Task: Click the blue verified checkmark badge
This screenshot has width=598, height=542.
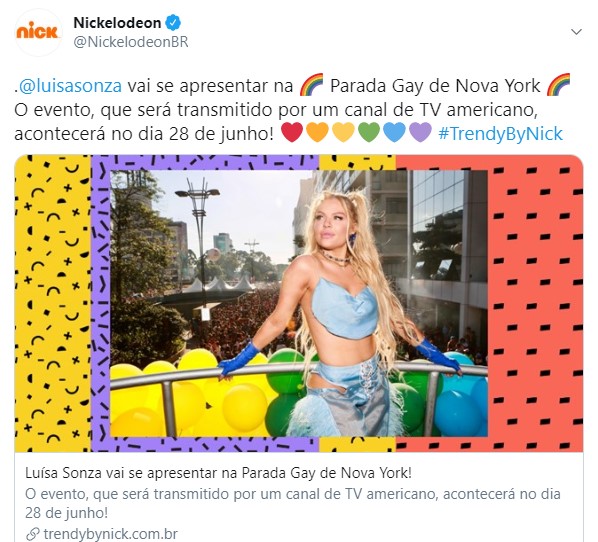Action: pyautogui.click(x=173, y=23)
